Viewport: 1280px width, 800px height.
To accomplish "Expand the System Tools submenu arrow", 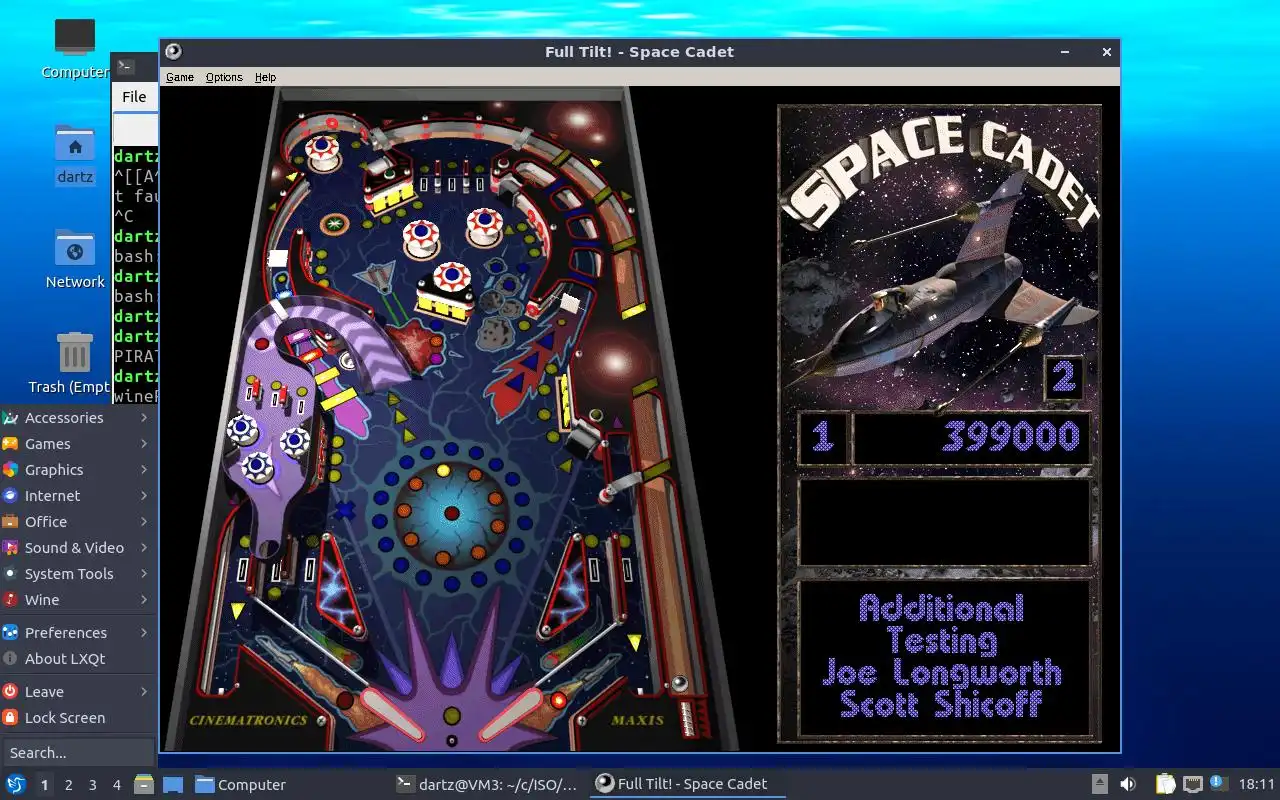I will click(144, 574).
